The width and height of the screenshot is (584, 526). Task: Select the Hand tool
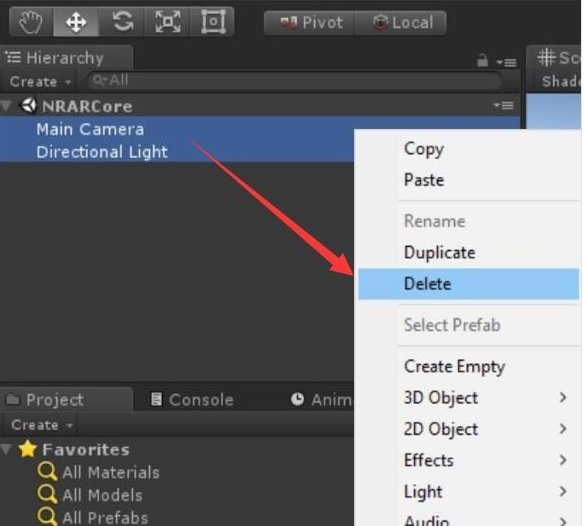point(31,22)
